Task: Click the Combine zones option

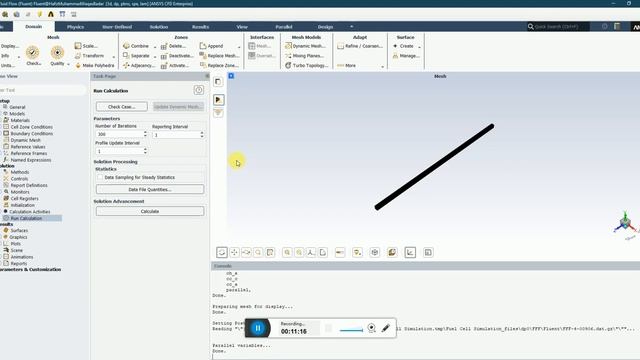Action: (x=136, y=46)
